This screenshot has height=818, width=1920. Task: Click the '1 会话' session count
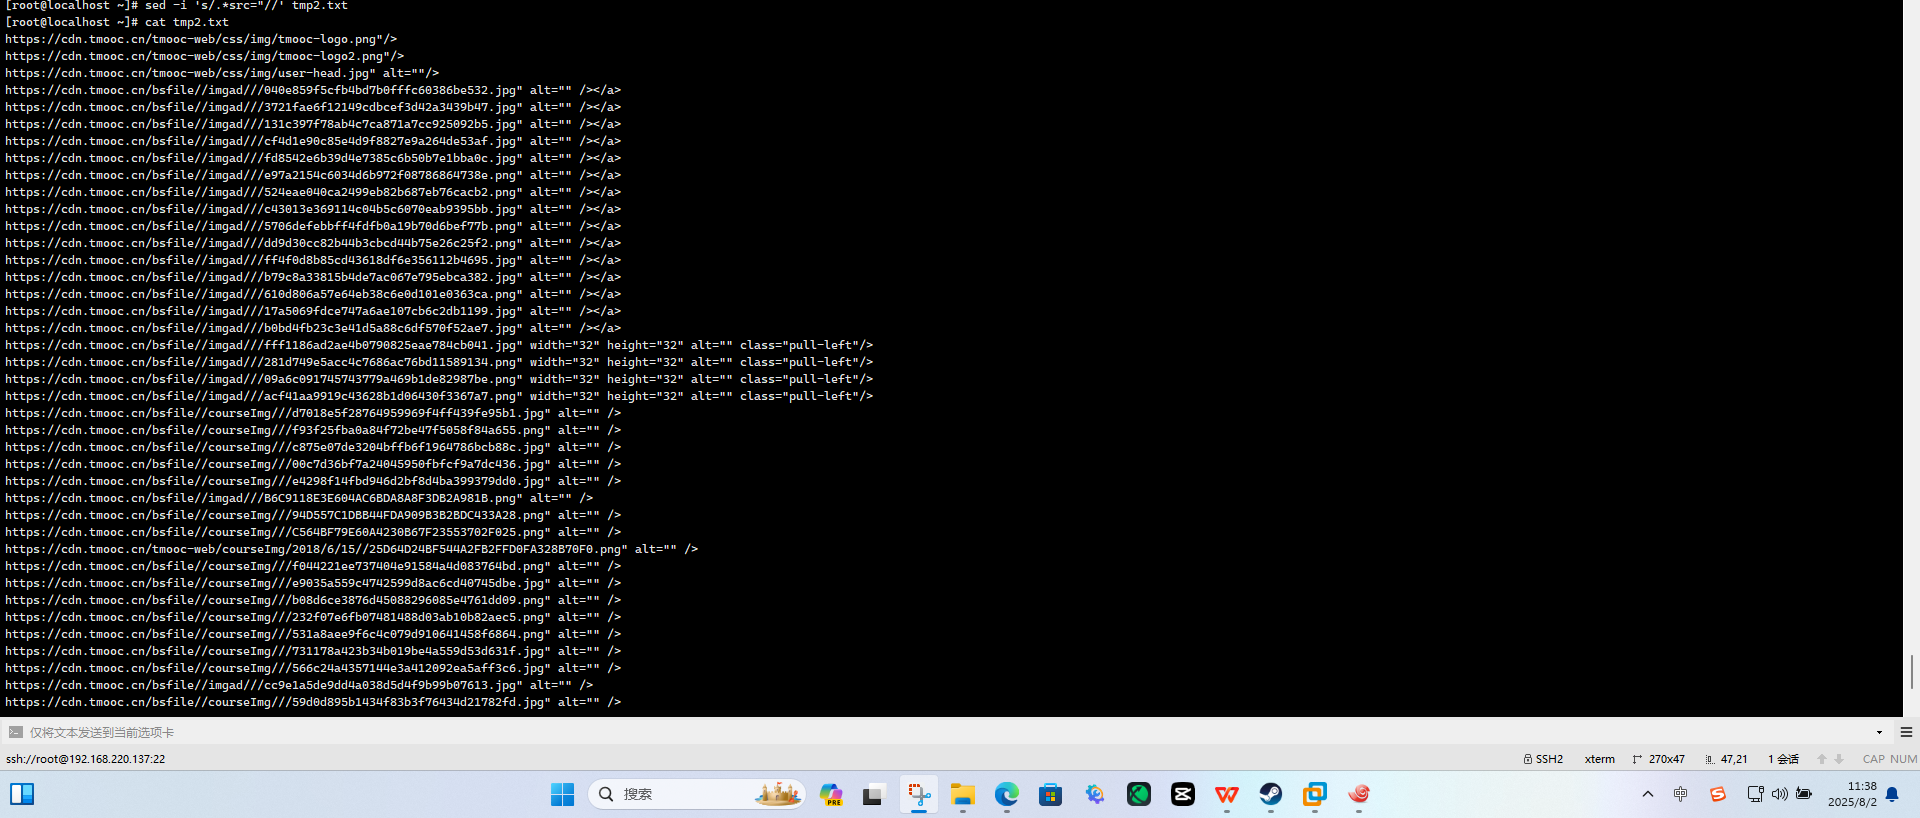[x=1783, y=759]
